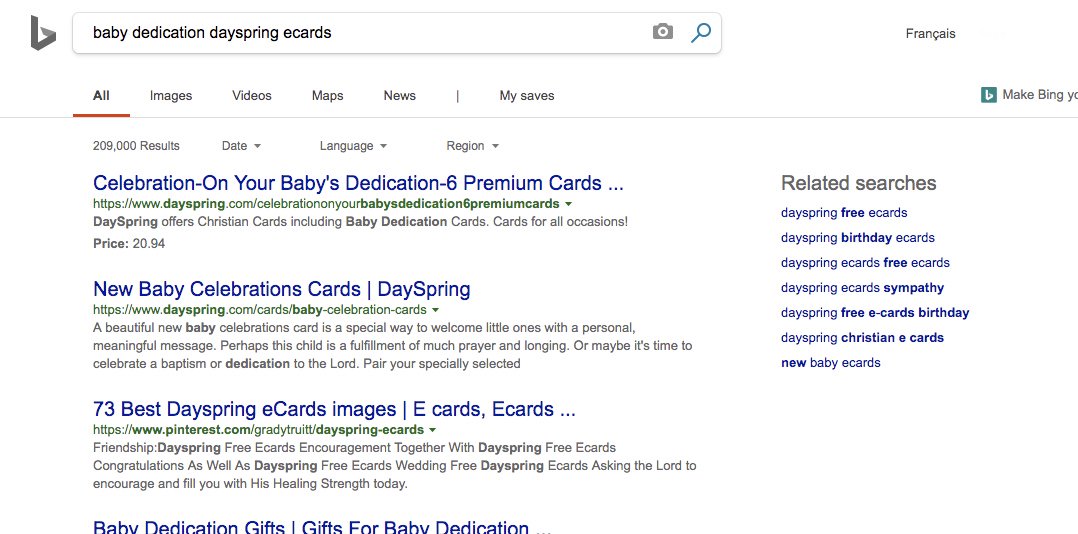
Task: Switch to the Videos tab
Action: coord(252,96)
